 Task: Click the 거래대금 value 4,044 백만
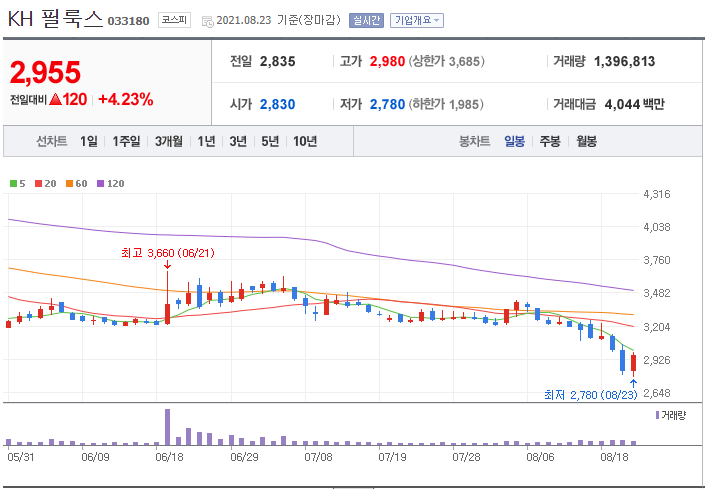coord(634,105)
